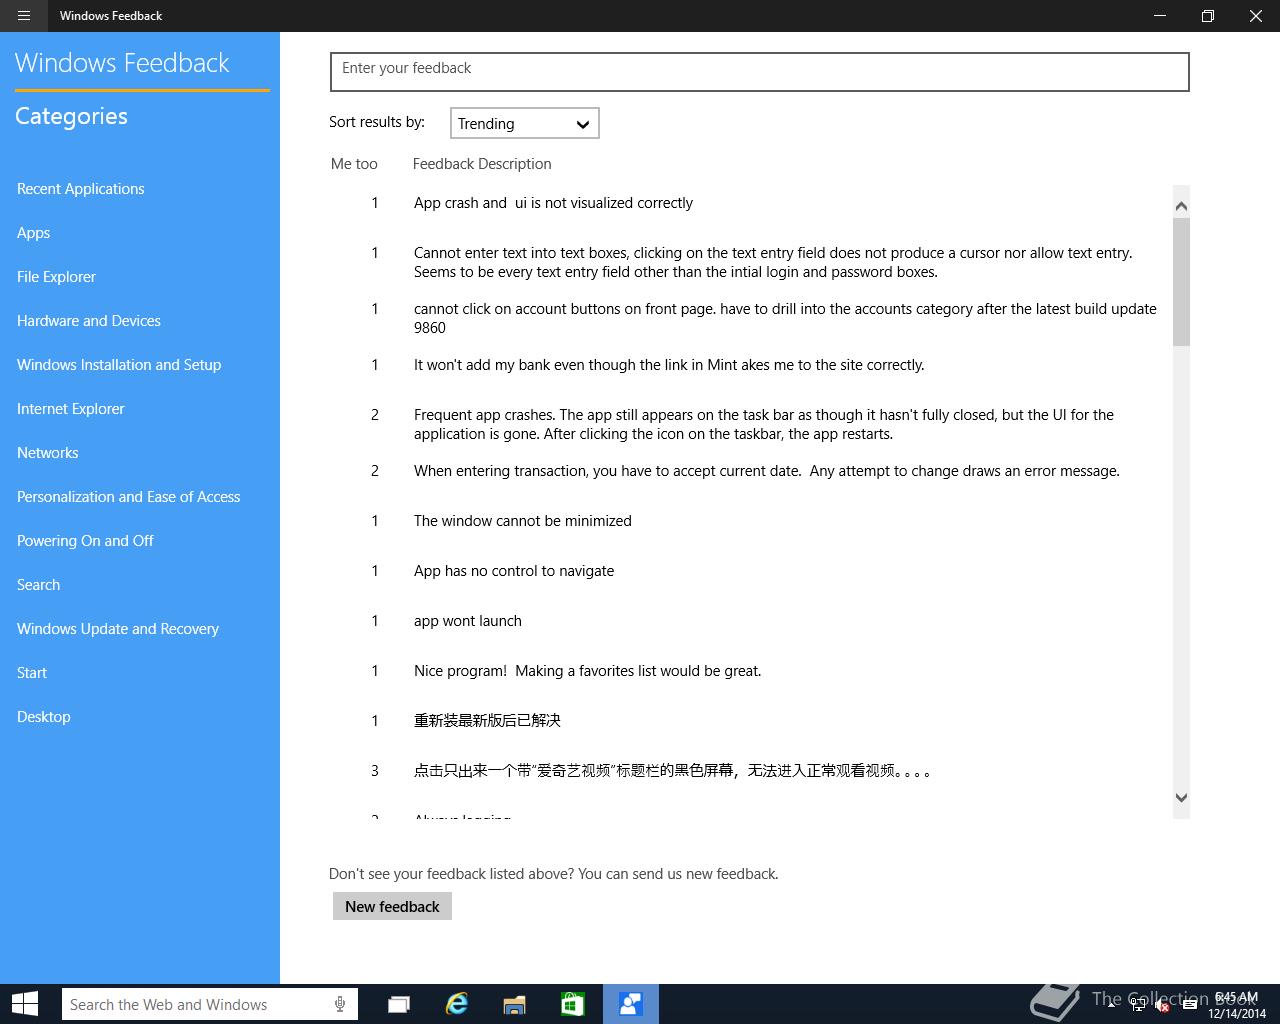The width and height of the screenshot is (1280, 1024).
Task: Open the hamburger menu in title bar
Action: pos(24,16)
